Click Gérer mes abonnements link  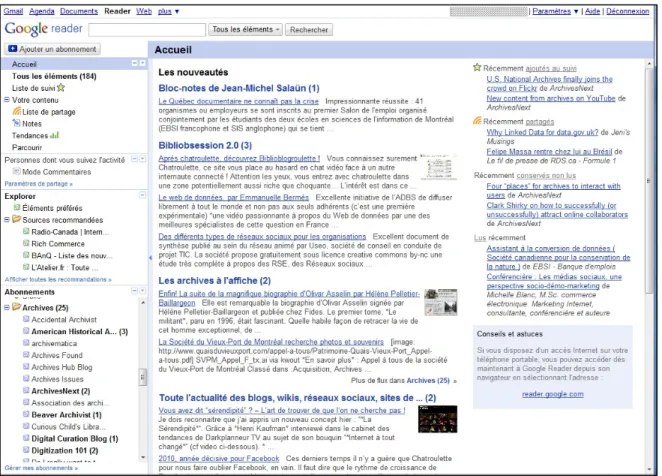(x=41, y=468)
